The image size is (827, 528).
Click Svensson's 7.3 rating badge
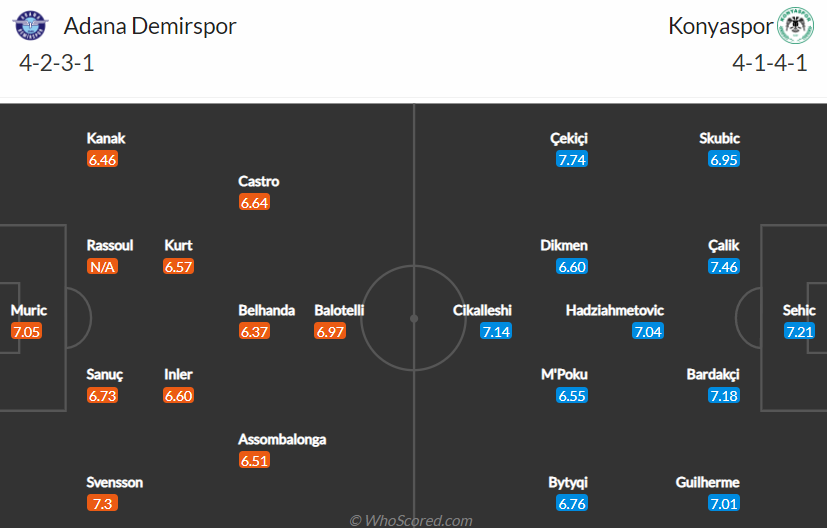102,503
